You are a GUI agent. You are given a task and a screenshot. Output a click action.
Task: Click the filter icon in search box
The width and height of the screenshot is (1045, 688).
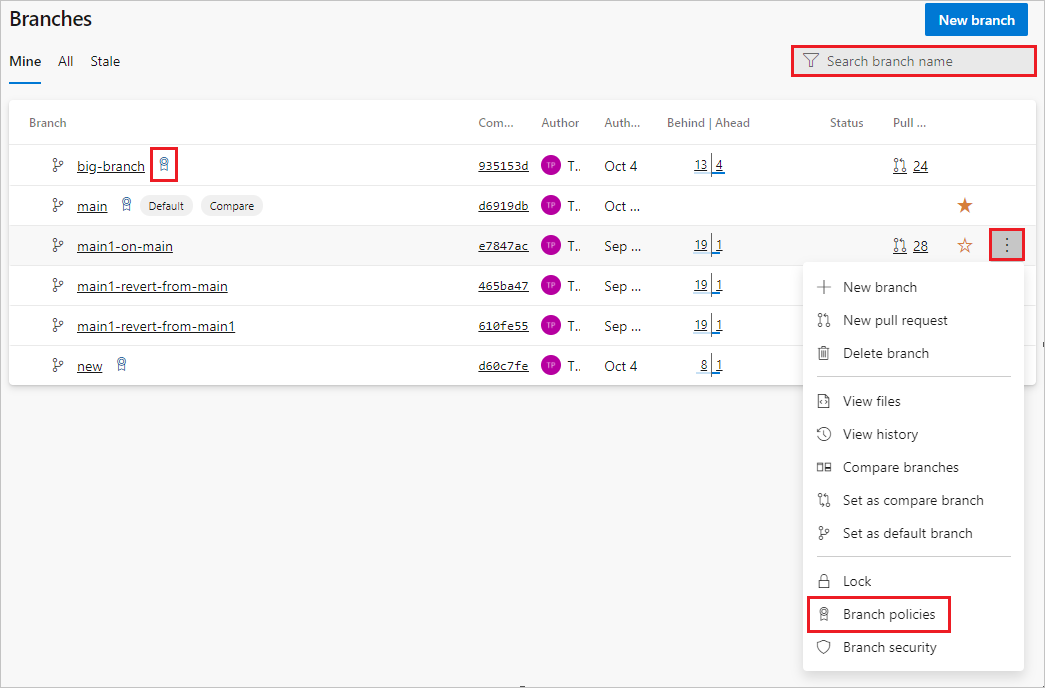810,61
